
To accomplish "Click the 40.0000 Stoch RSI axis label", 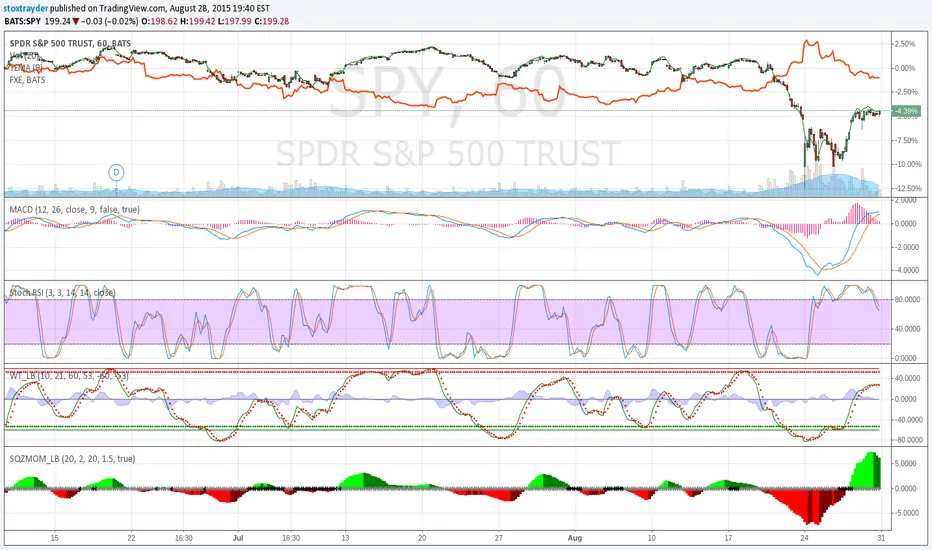I will click(x=906, y=329).
